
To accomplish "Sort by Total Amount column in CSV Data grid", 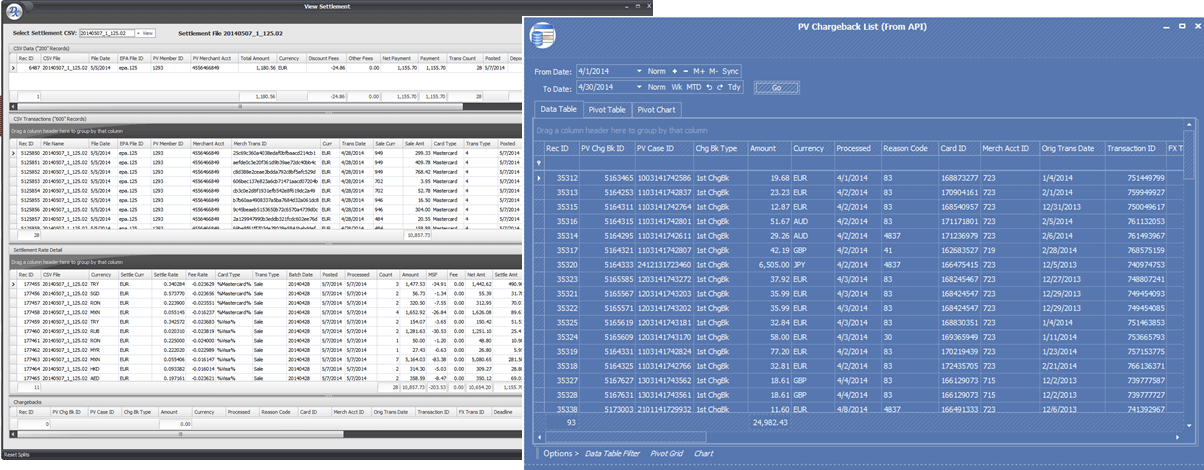I will [257, 59].
